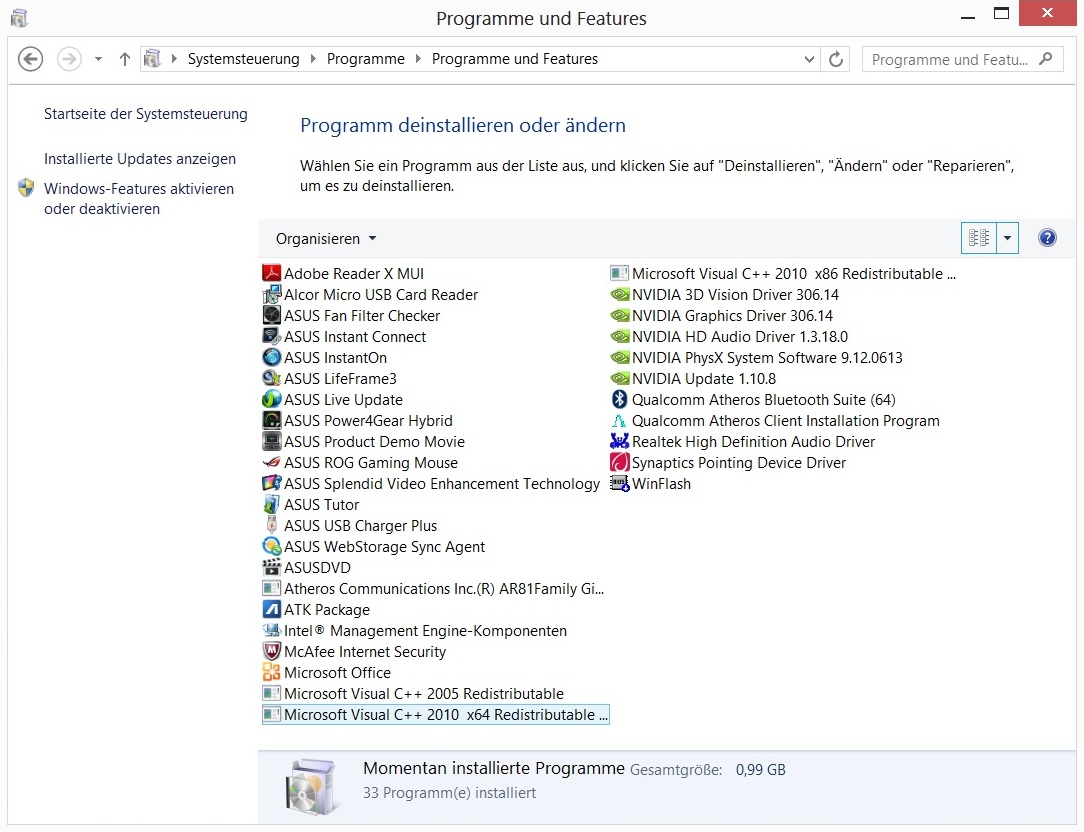Click the Systemsteuerung breadcrumb
Screen dimensions: 1084x832
coord(243,59)
